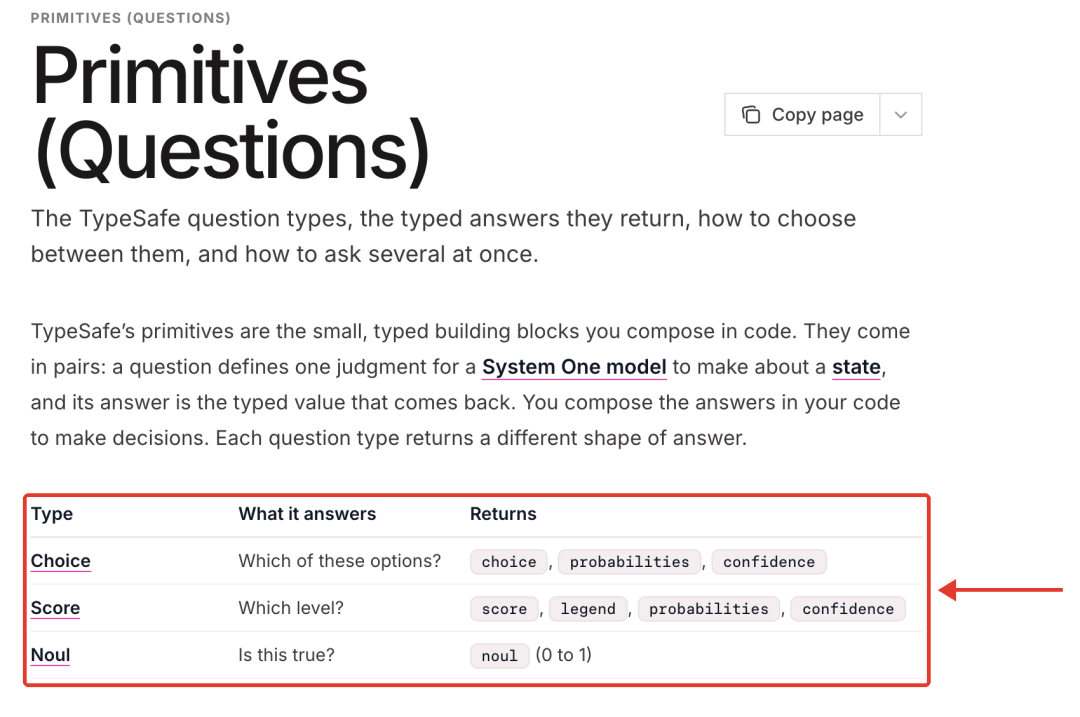The width and height of the screenshot is (1080, 717).
Task: Click the choice code tag
Action: [x=509, y=562]
